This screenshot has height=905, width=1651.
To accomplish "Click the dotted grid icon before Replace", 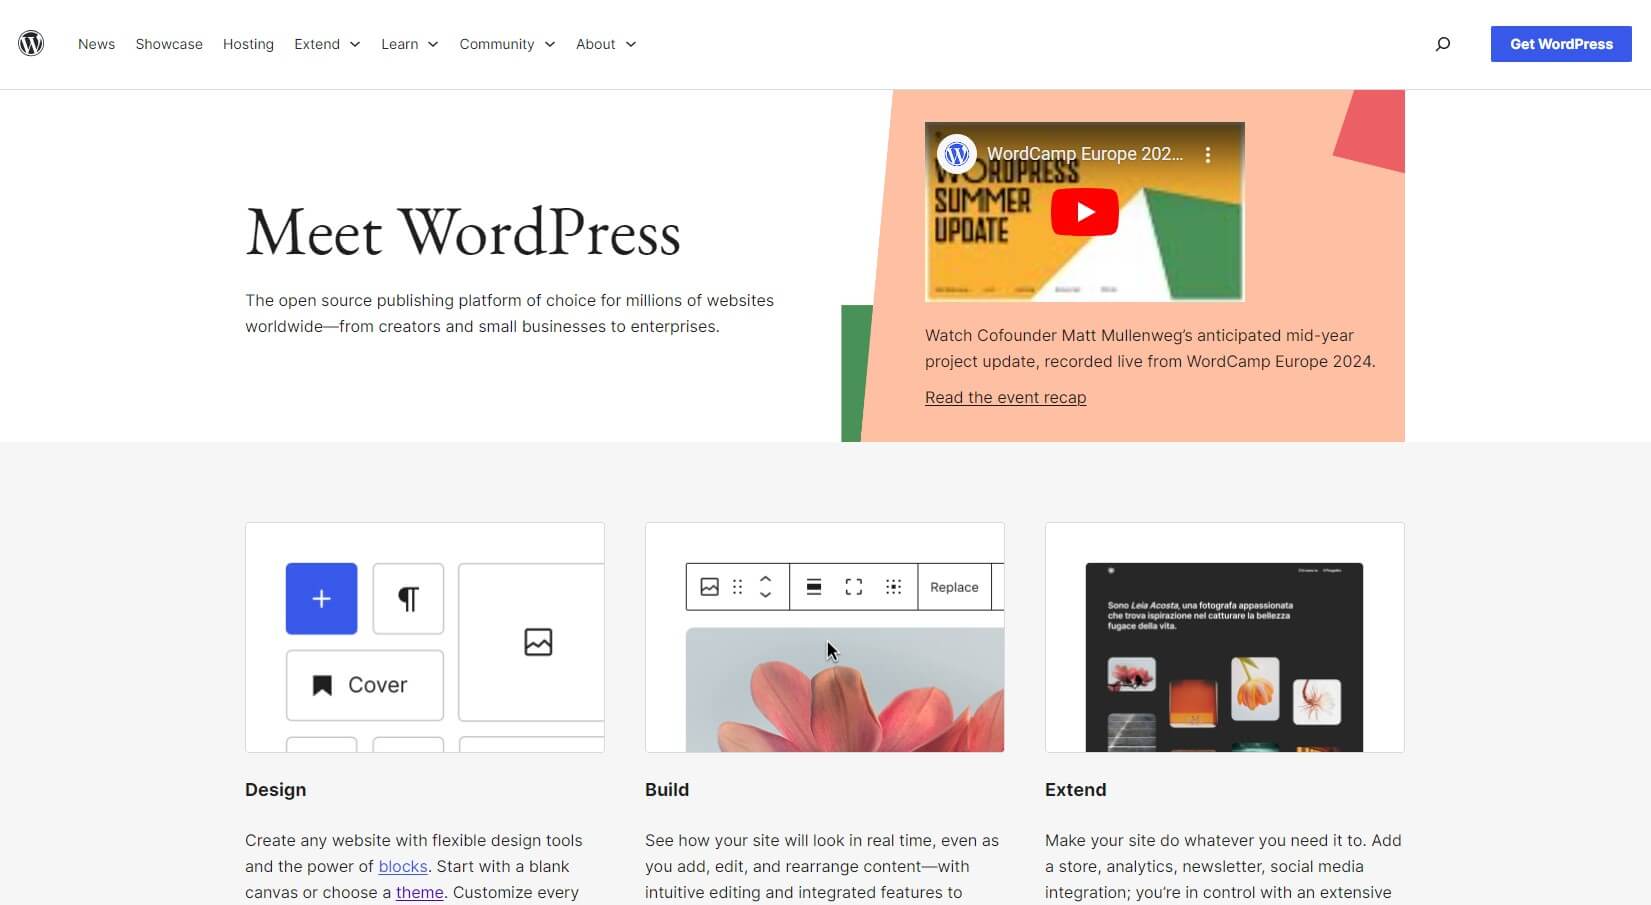I will pyautogui.click(x=893, y=587).
